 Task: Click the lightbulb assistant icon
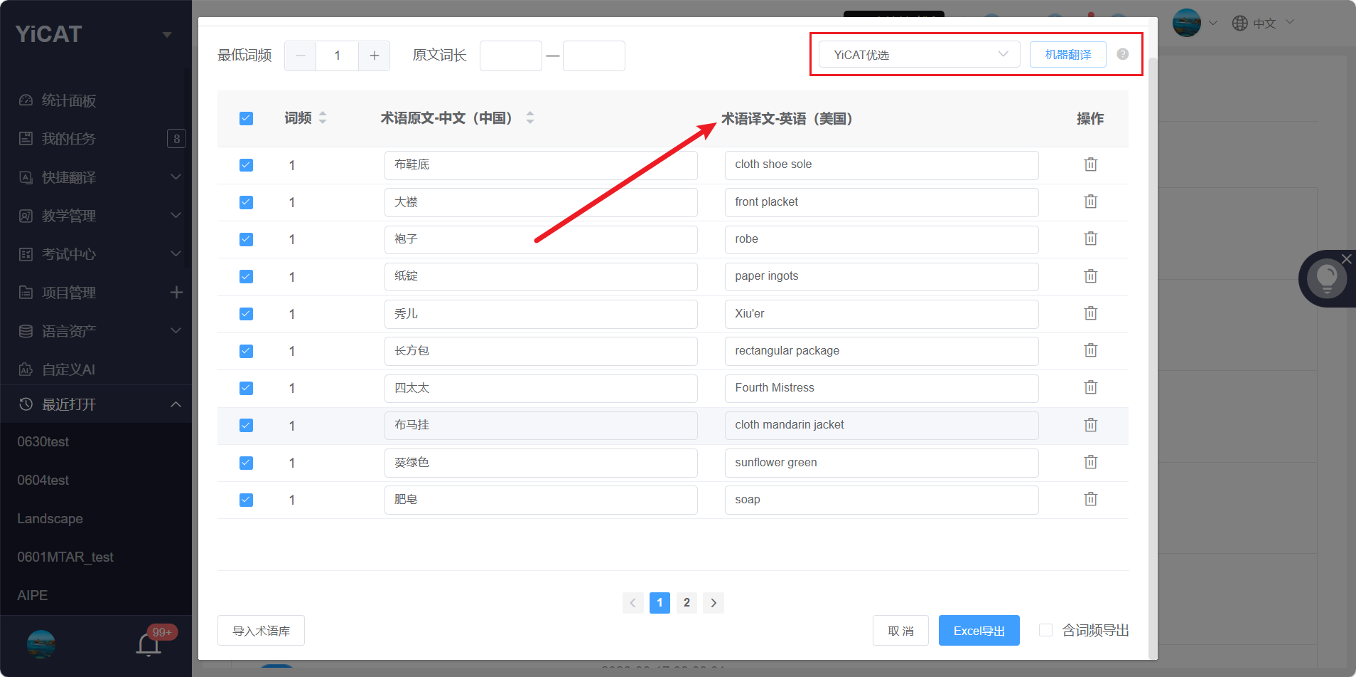[1327, 278]
